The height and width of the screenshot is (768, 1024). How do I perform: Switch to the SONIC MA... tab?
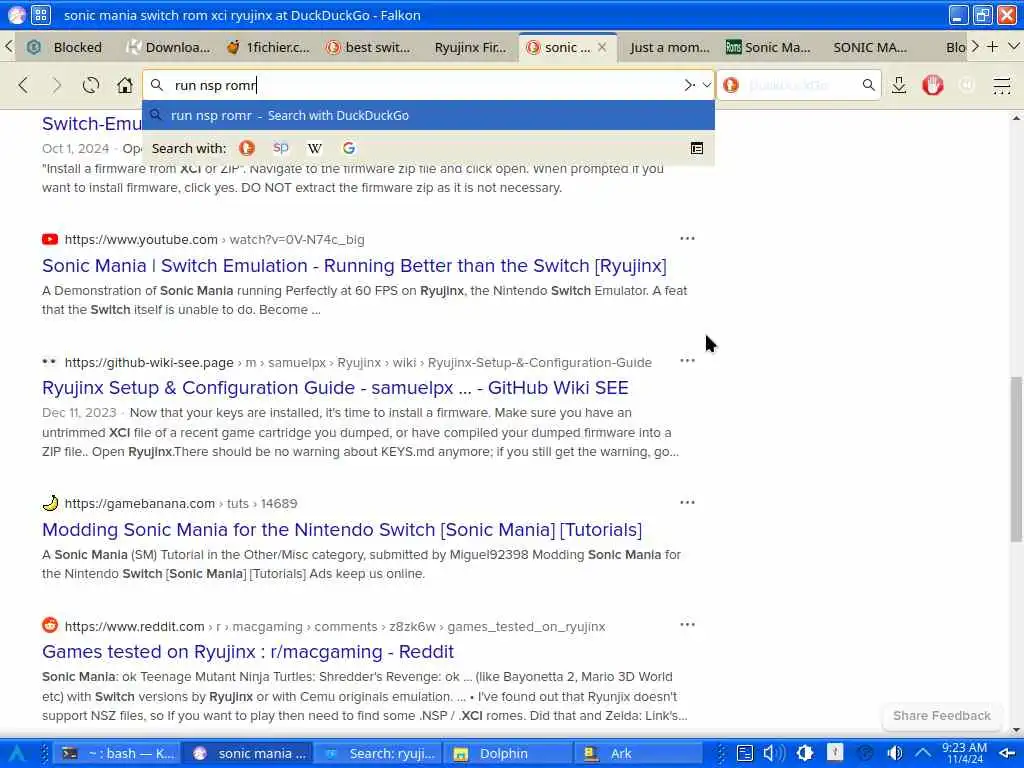(869, 47)
